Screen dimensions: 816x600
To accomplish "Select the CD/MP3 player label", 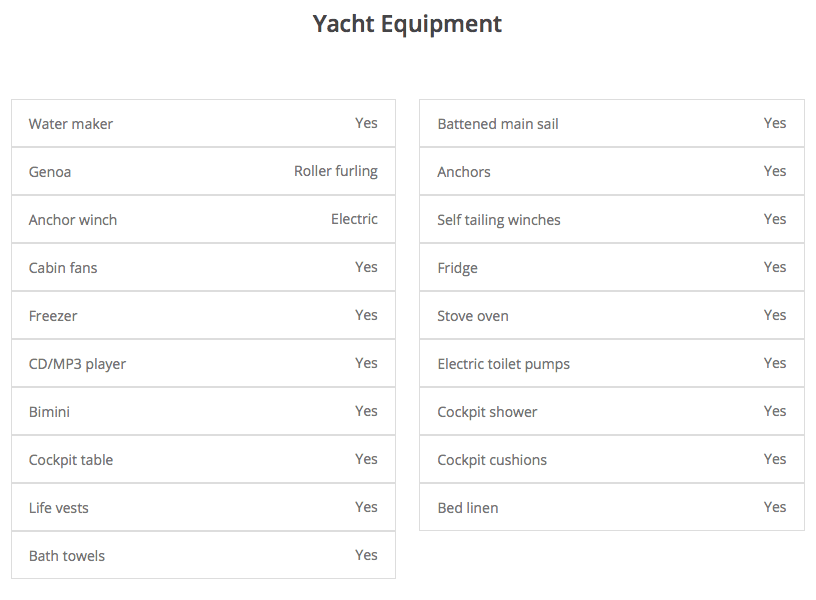I will coord(77,364).
